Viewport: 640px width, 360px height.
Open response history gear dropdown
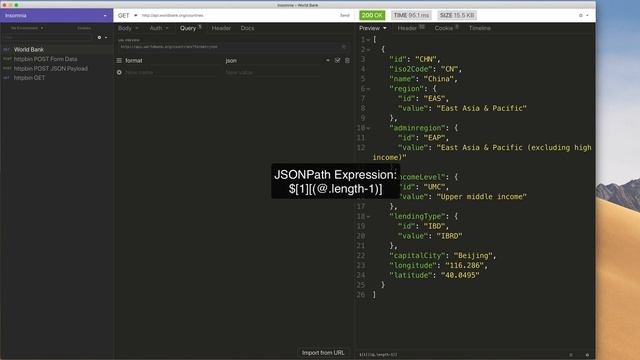(584, 16)
